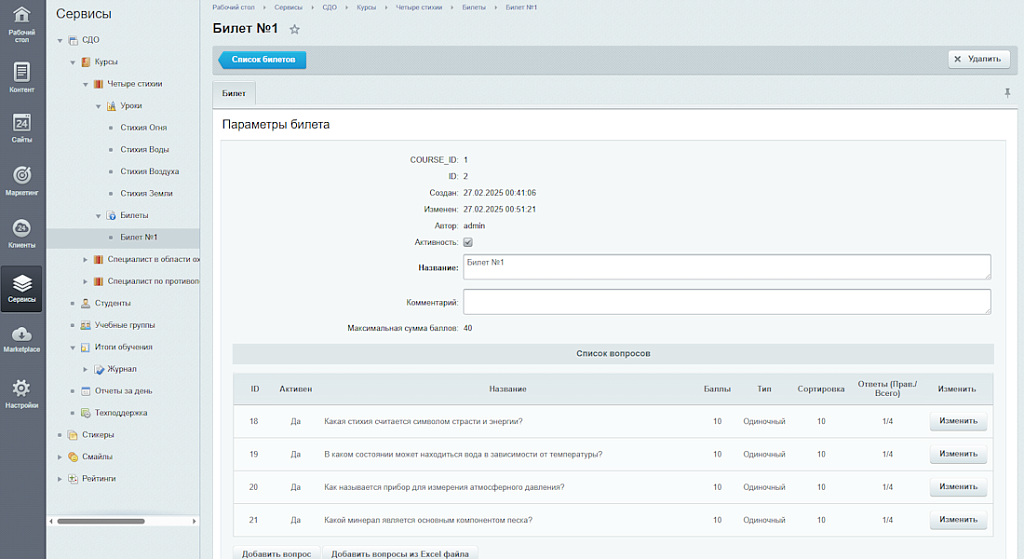Open the Клиенты sidebar section

pos(22,233)
